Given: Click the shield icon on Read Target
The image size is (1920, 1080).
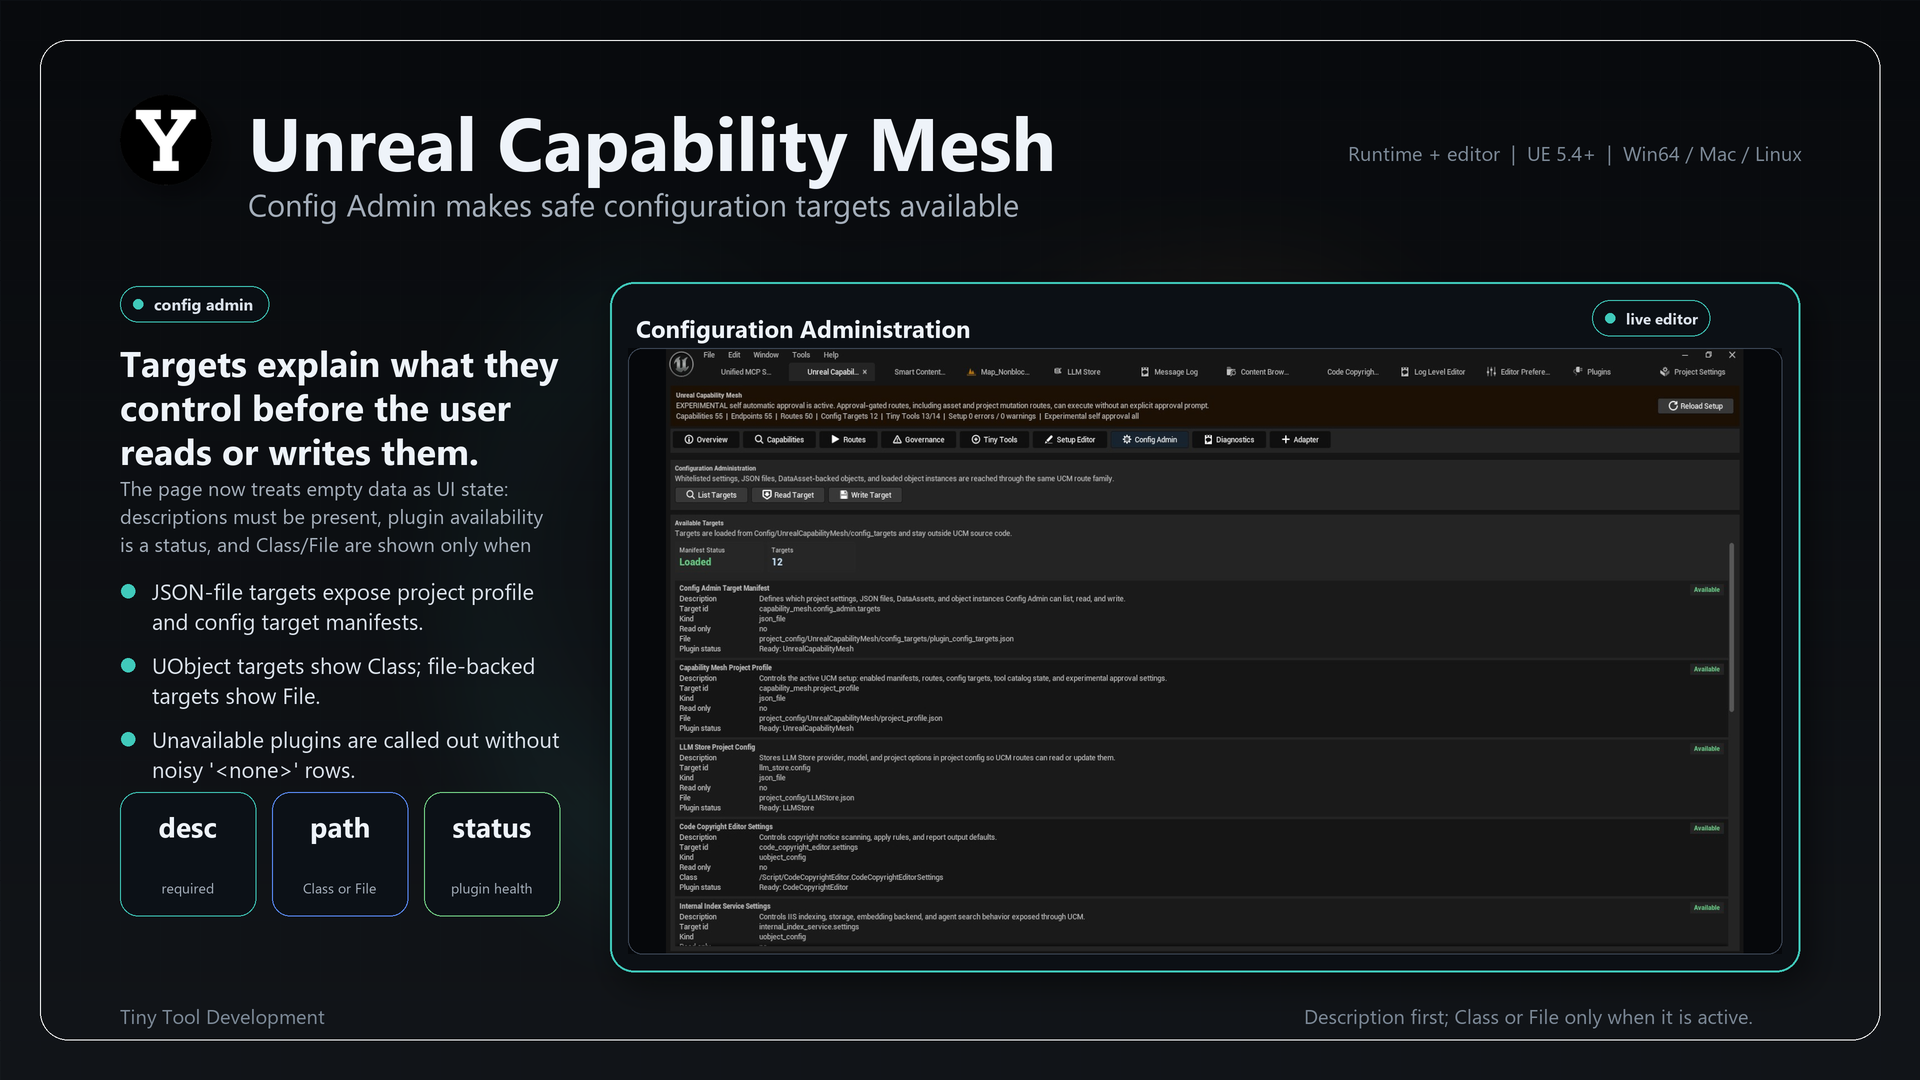Looking at the screenshot, I should pyautogui.click(x=767, y=495).
